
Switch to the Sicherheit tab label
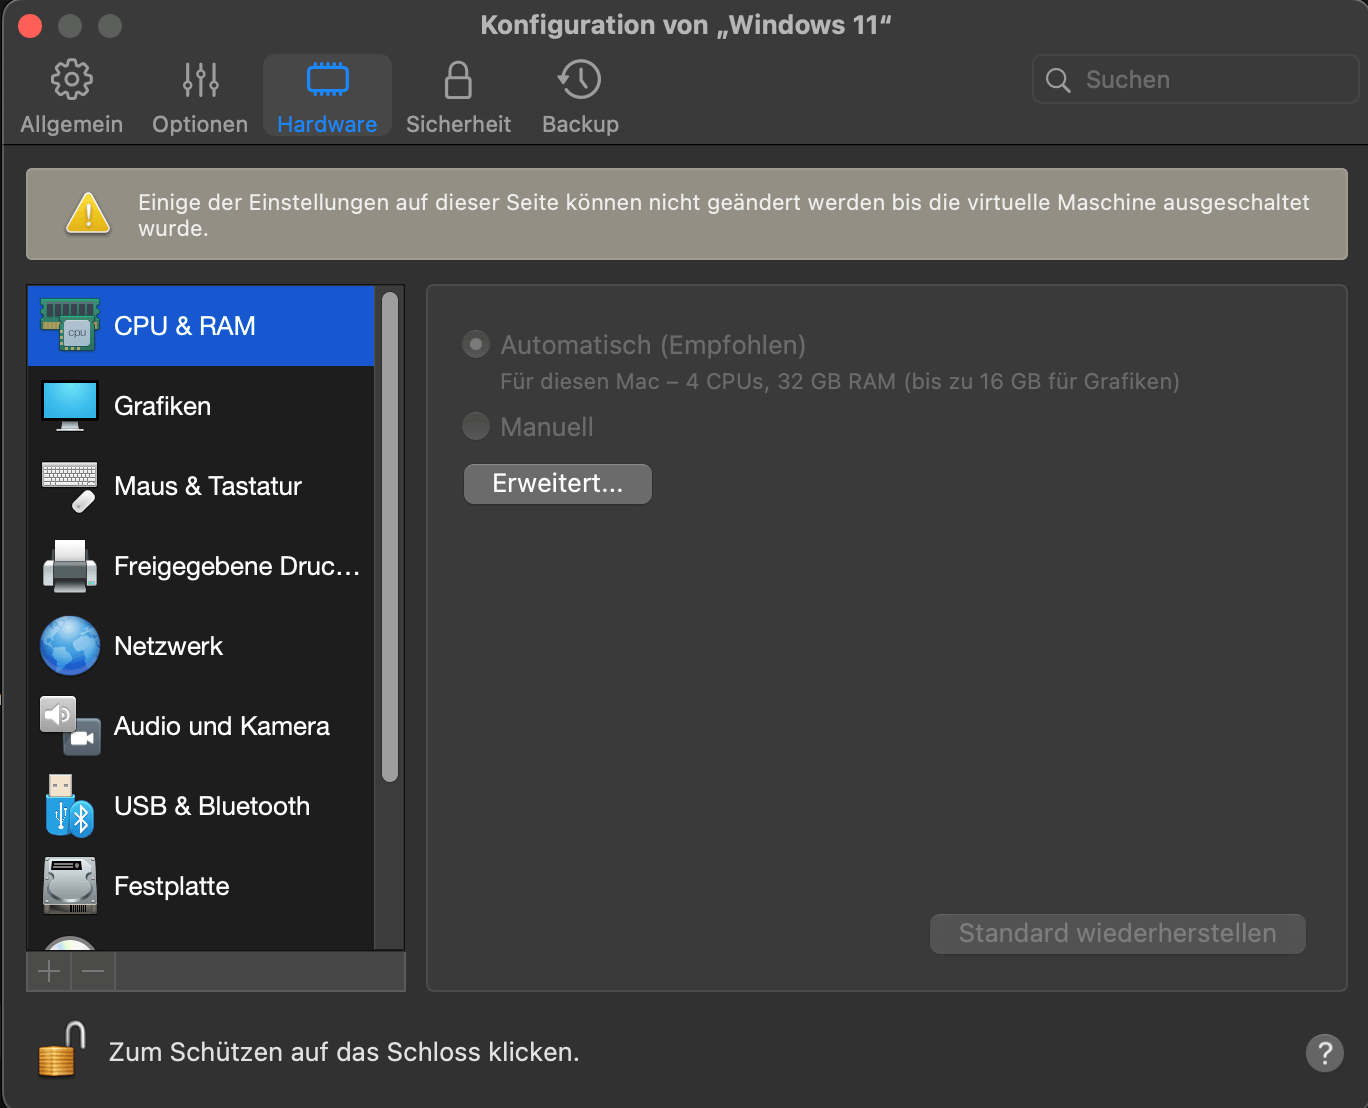(x=458, y=124)
